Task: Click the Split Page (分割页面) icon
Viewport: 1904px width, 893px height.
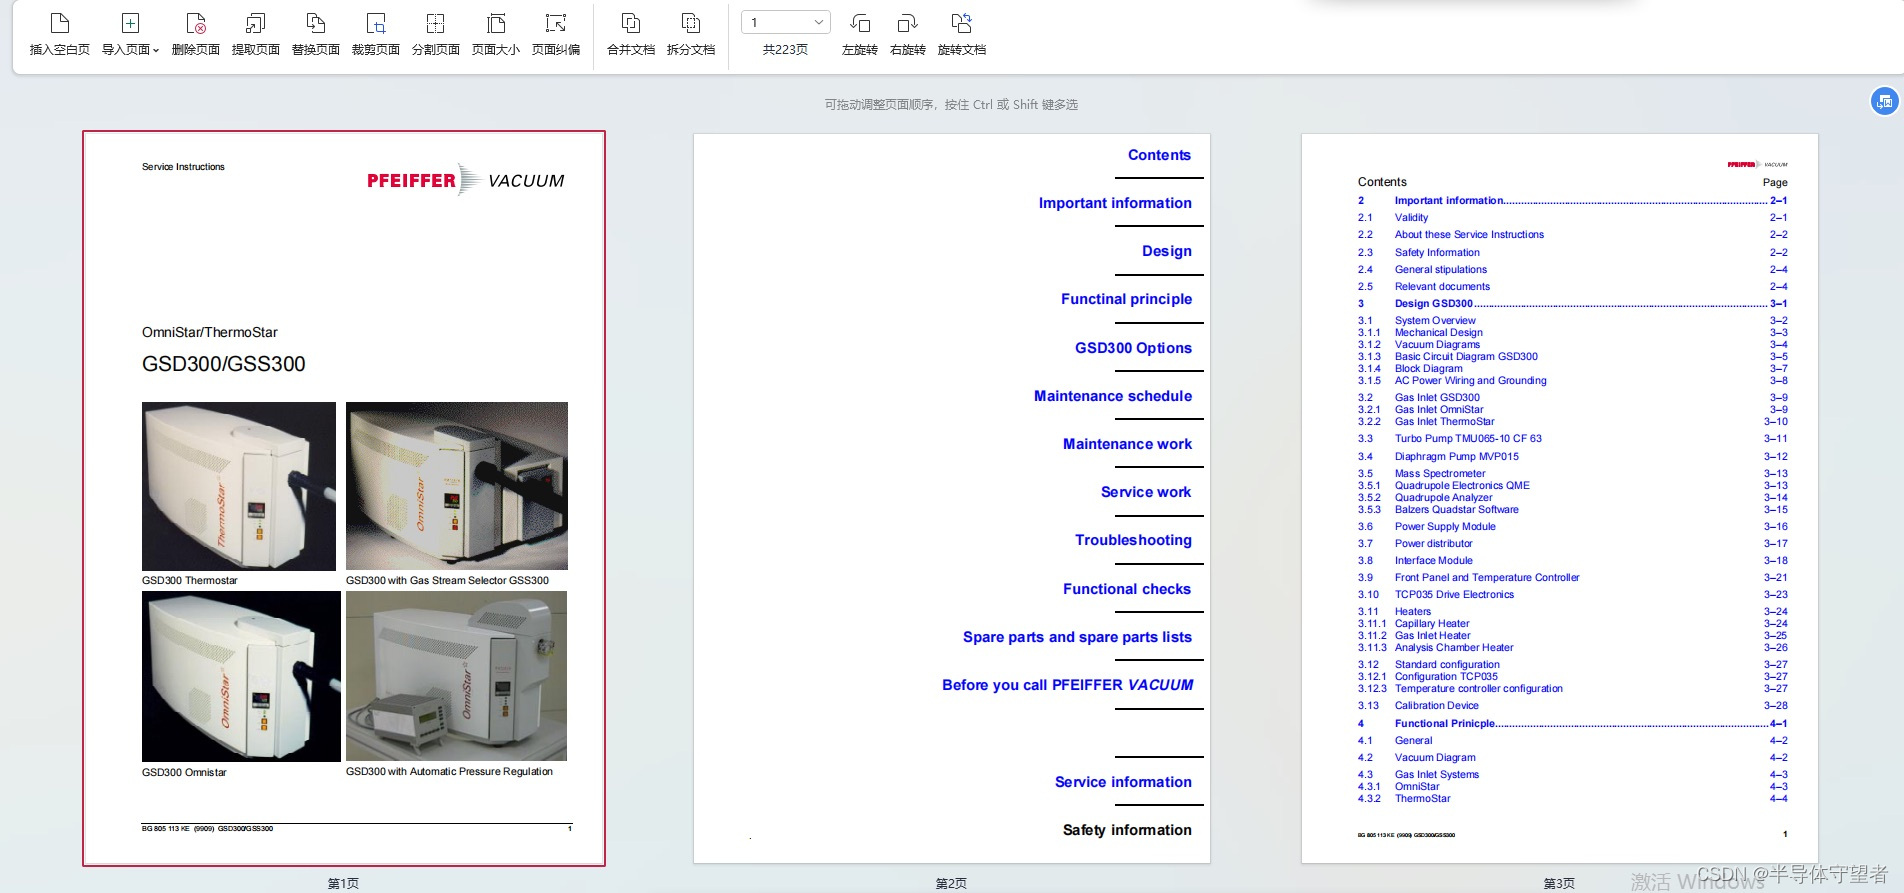Action: [436, 23]
